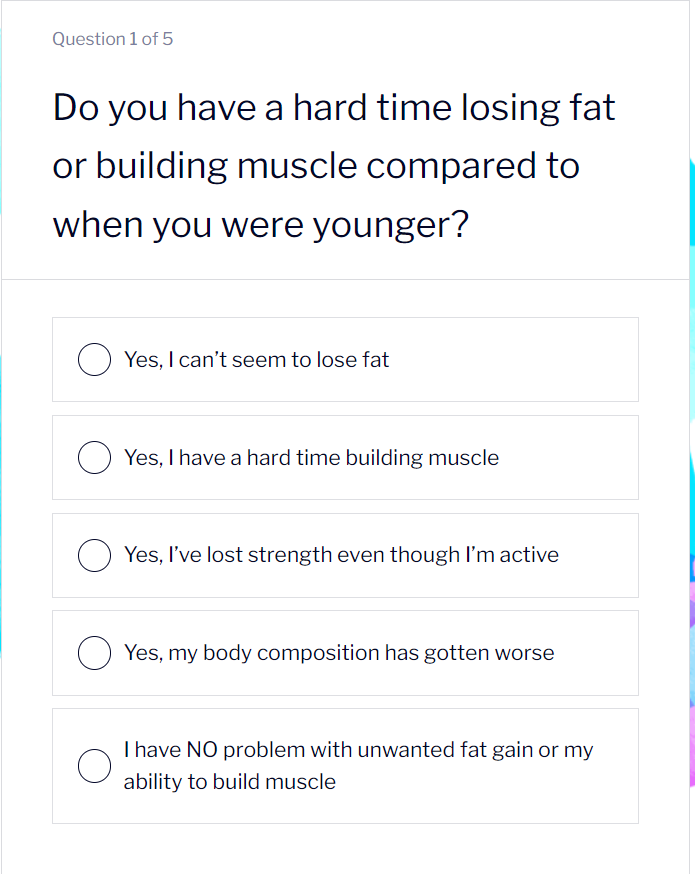Screen dimensions: 695x877
Task: Click the second answer card about building muscle
Action: click(345, 457)
